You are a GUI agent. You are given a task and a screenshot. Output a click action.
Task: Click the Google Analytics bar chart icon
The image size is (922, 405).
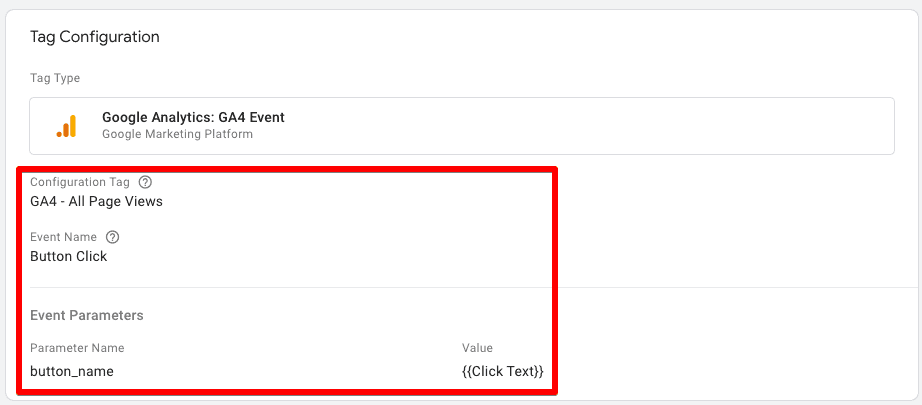(66, 126)
